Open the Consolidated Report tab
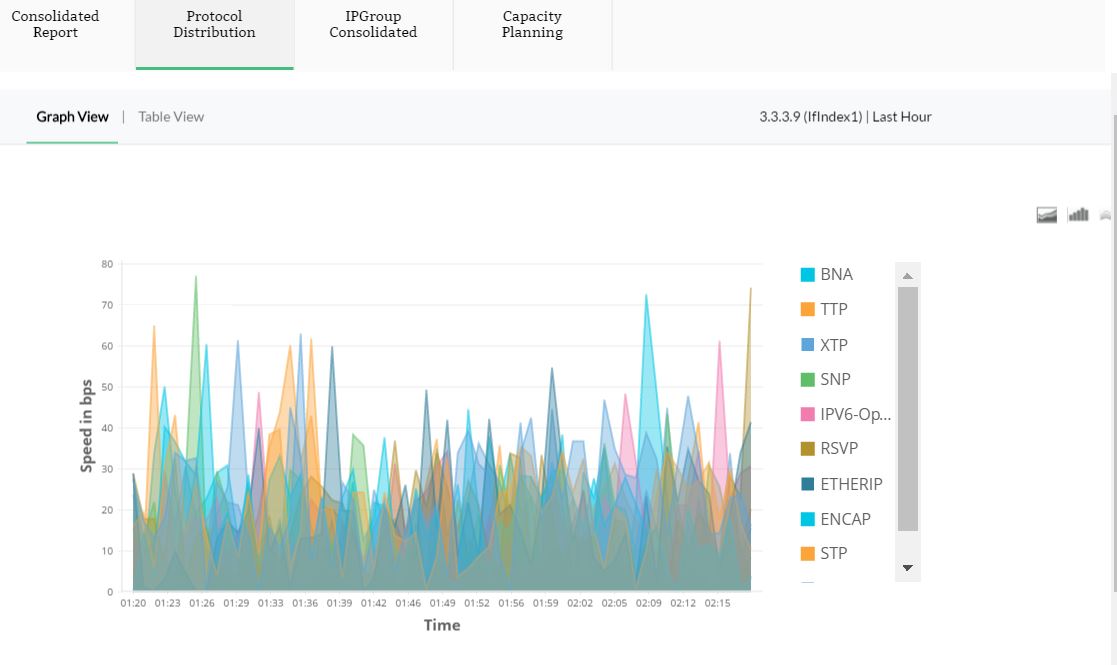The width and height of the screenshot is (1117, 665). pyautogui.click(x=55, y=25)
